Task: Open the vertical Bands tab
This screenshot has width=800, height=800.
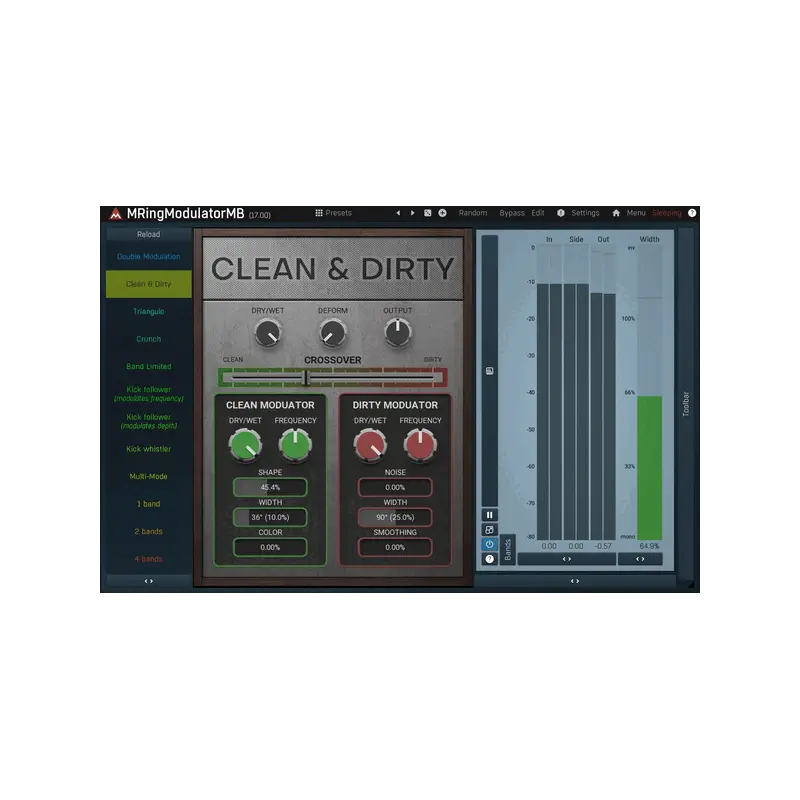Action: click(508, 550)
